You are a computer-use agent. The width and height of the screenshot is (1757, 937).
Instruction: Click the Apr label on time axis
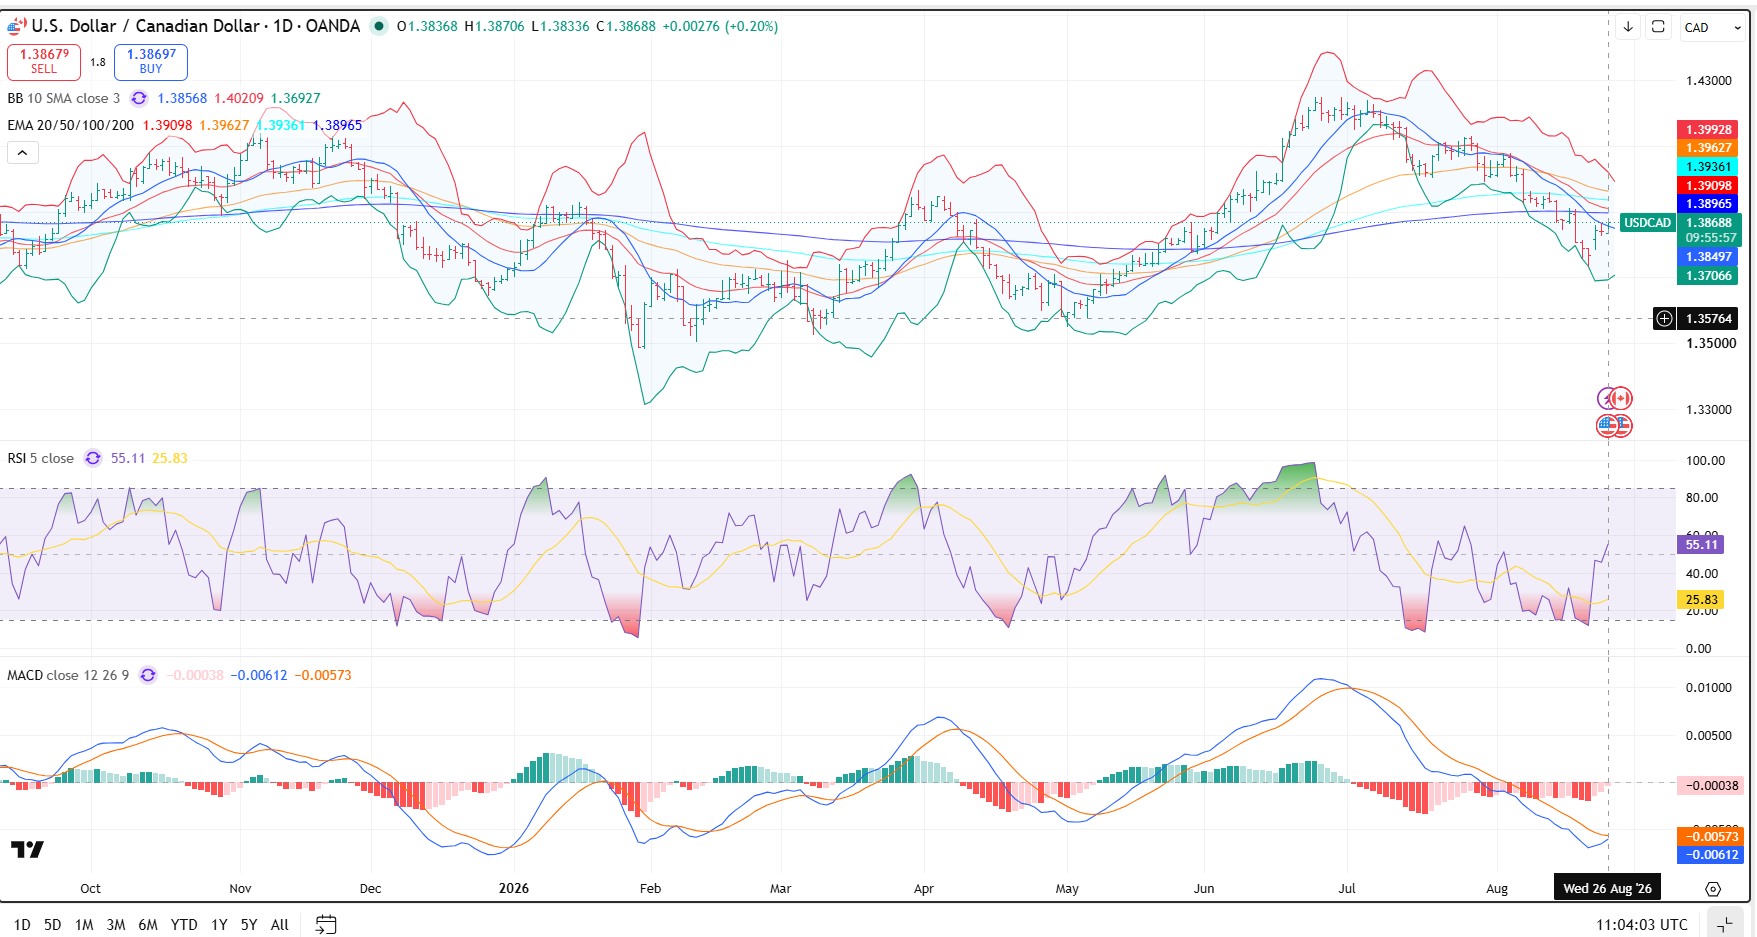tap(924, 888)
